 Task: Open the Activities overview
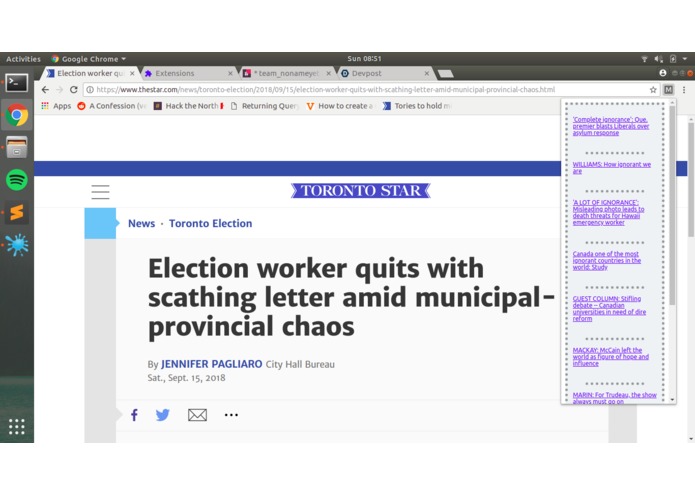(23, 58)
